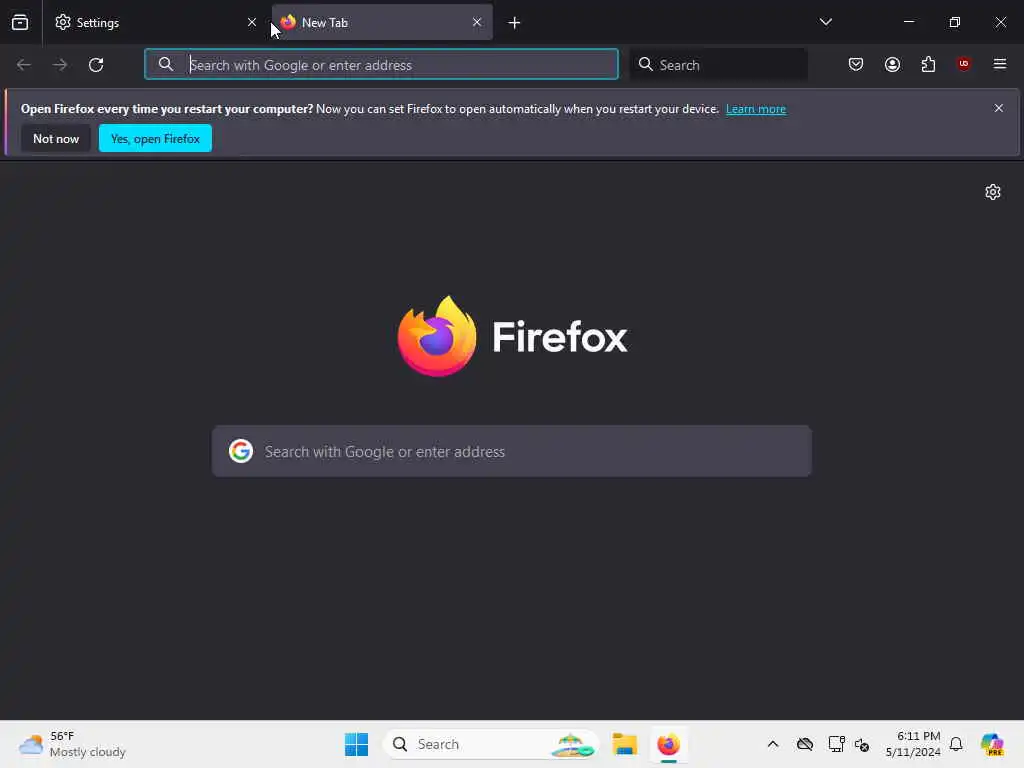Open Copilot preview in taskbar

point(992,744)
